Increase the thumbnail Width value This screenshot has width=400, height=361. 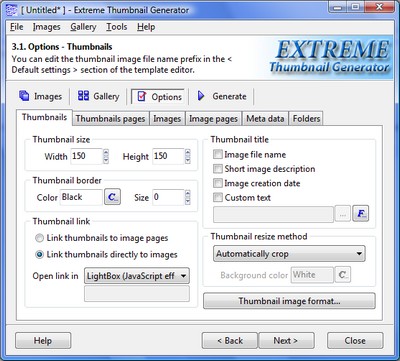[x=106, y=153]
